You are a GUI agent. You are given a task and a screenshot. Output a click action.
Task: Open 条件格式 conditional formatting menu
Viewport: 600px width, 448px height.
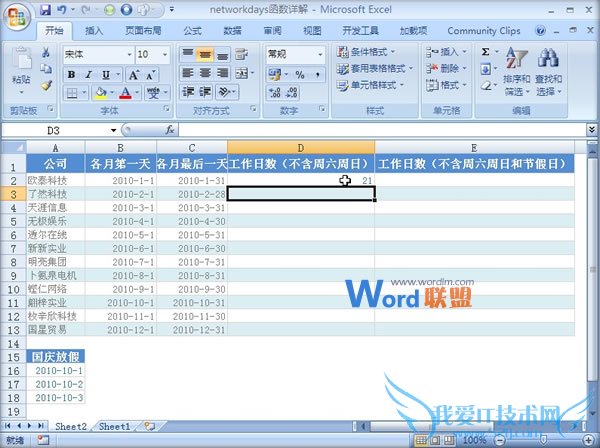pyautogui.click(x=366, y=52)
